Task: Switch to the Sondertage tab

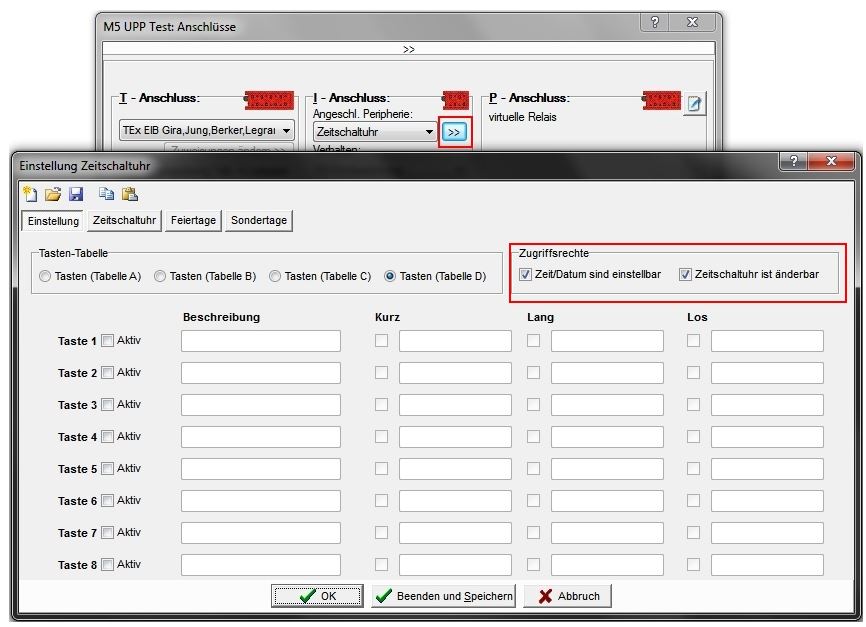Action: (259, 220)
